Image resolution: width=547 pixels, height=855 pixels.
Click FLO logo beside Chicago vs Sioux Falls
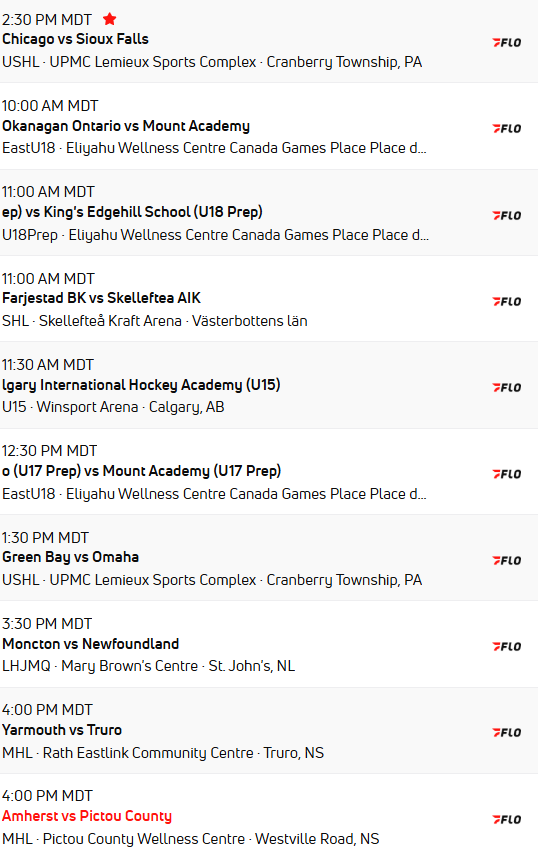(507, 43)
